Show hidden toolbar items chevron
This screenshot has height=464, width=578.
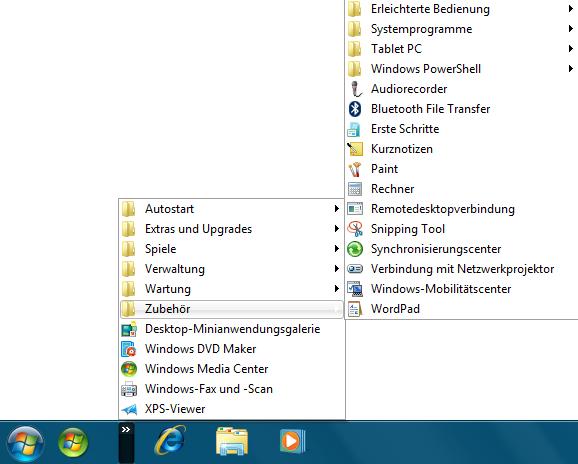(126, 429)
